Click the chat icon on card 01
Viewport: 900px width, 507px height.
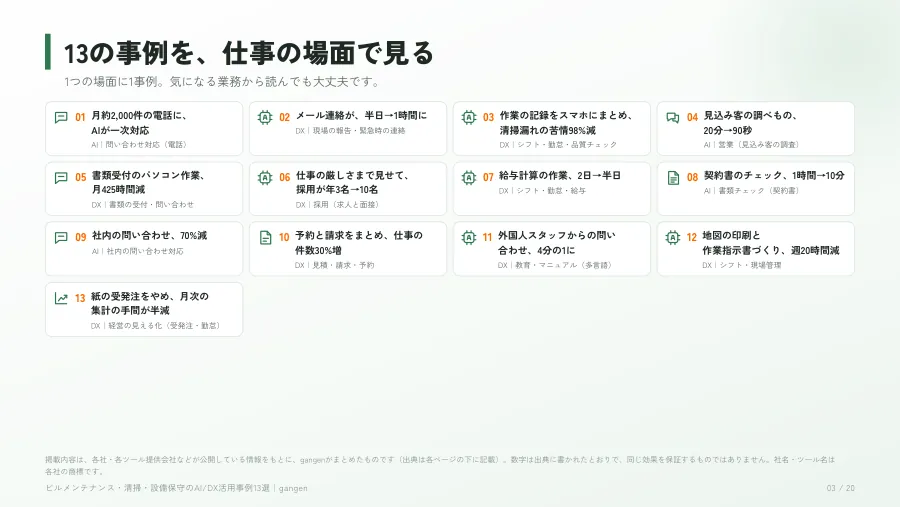[x=61, y=118]
